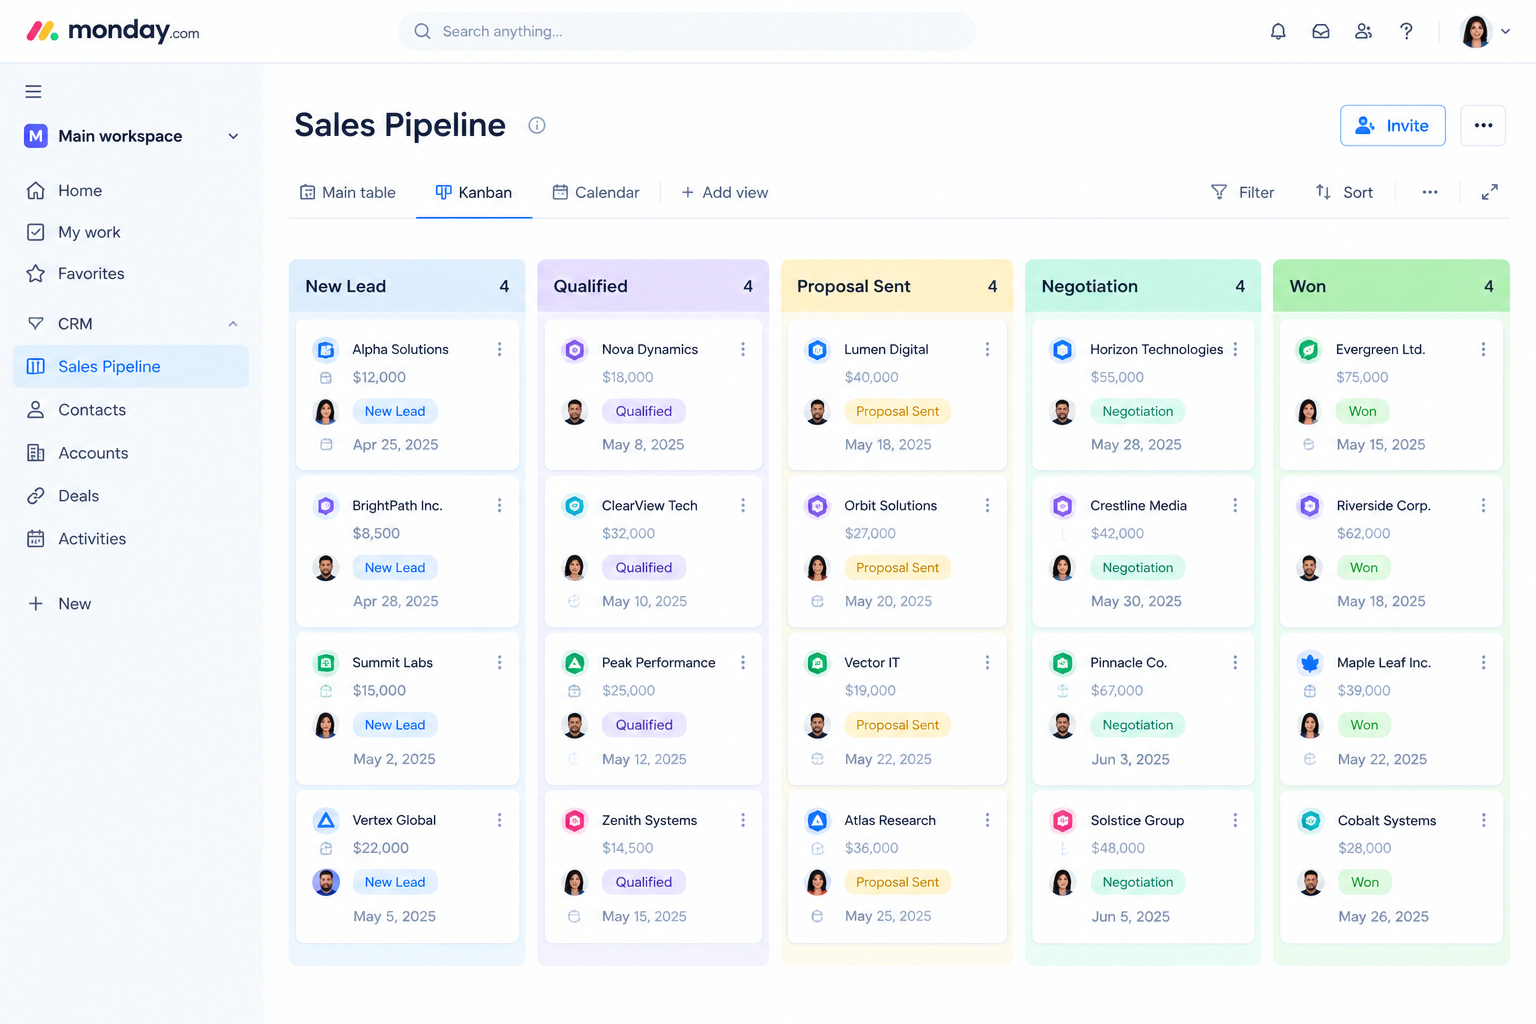Click the Maple Leaf Inc. company icon

point(1310,663)
